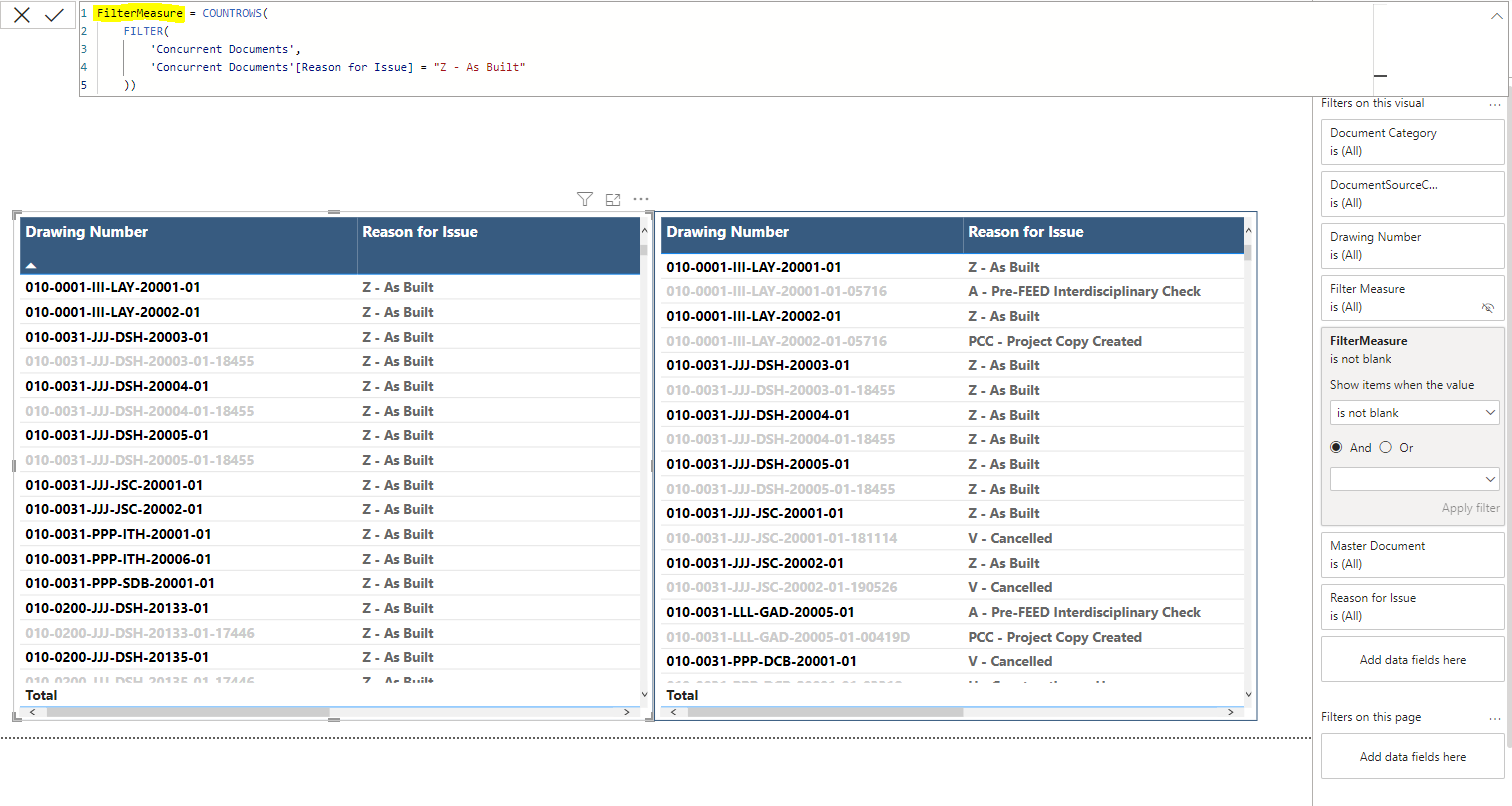The width and height of the screenshot is (1512, 806).
Task: Click left table vertical scrollbar down arrow
Action: coord(646,694)
